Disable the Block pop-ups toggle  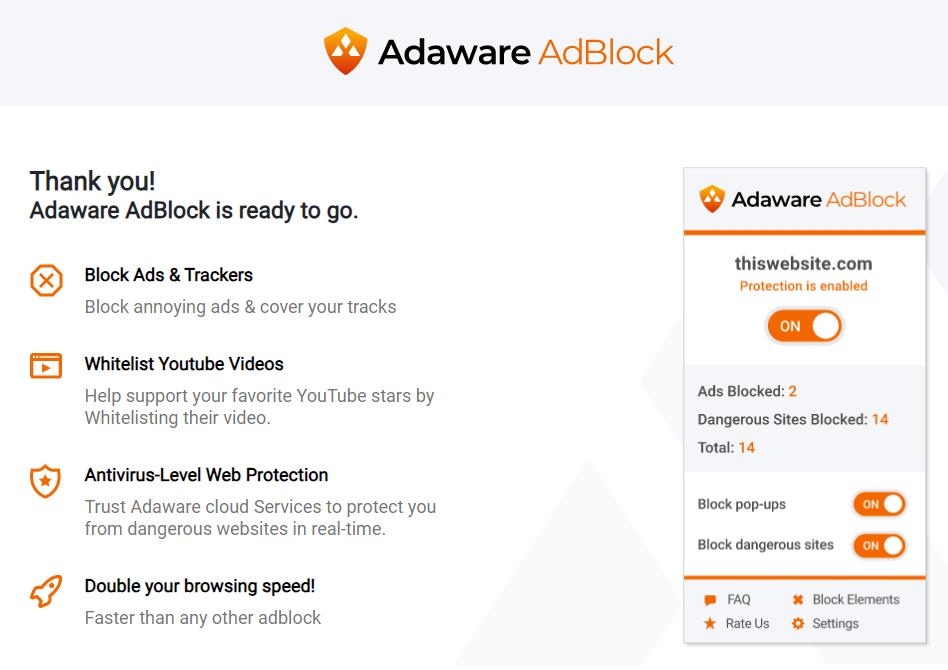(879, 504)
